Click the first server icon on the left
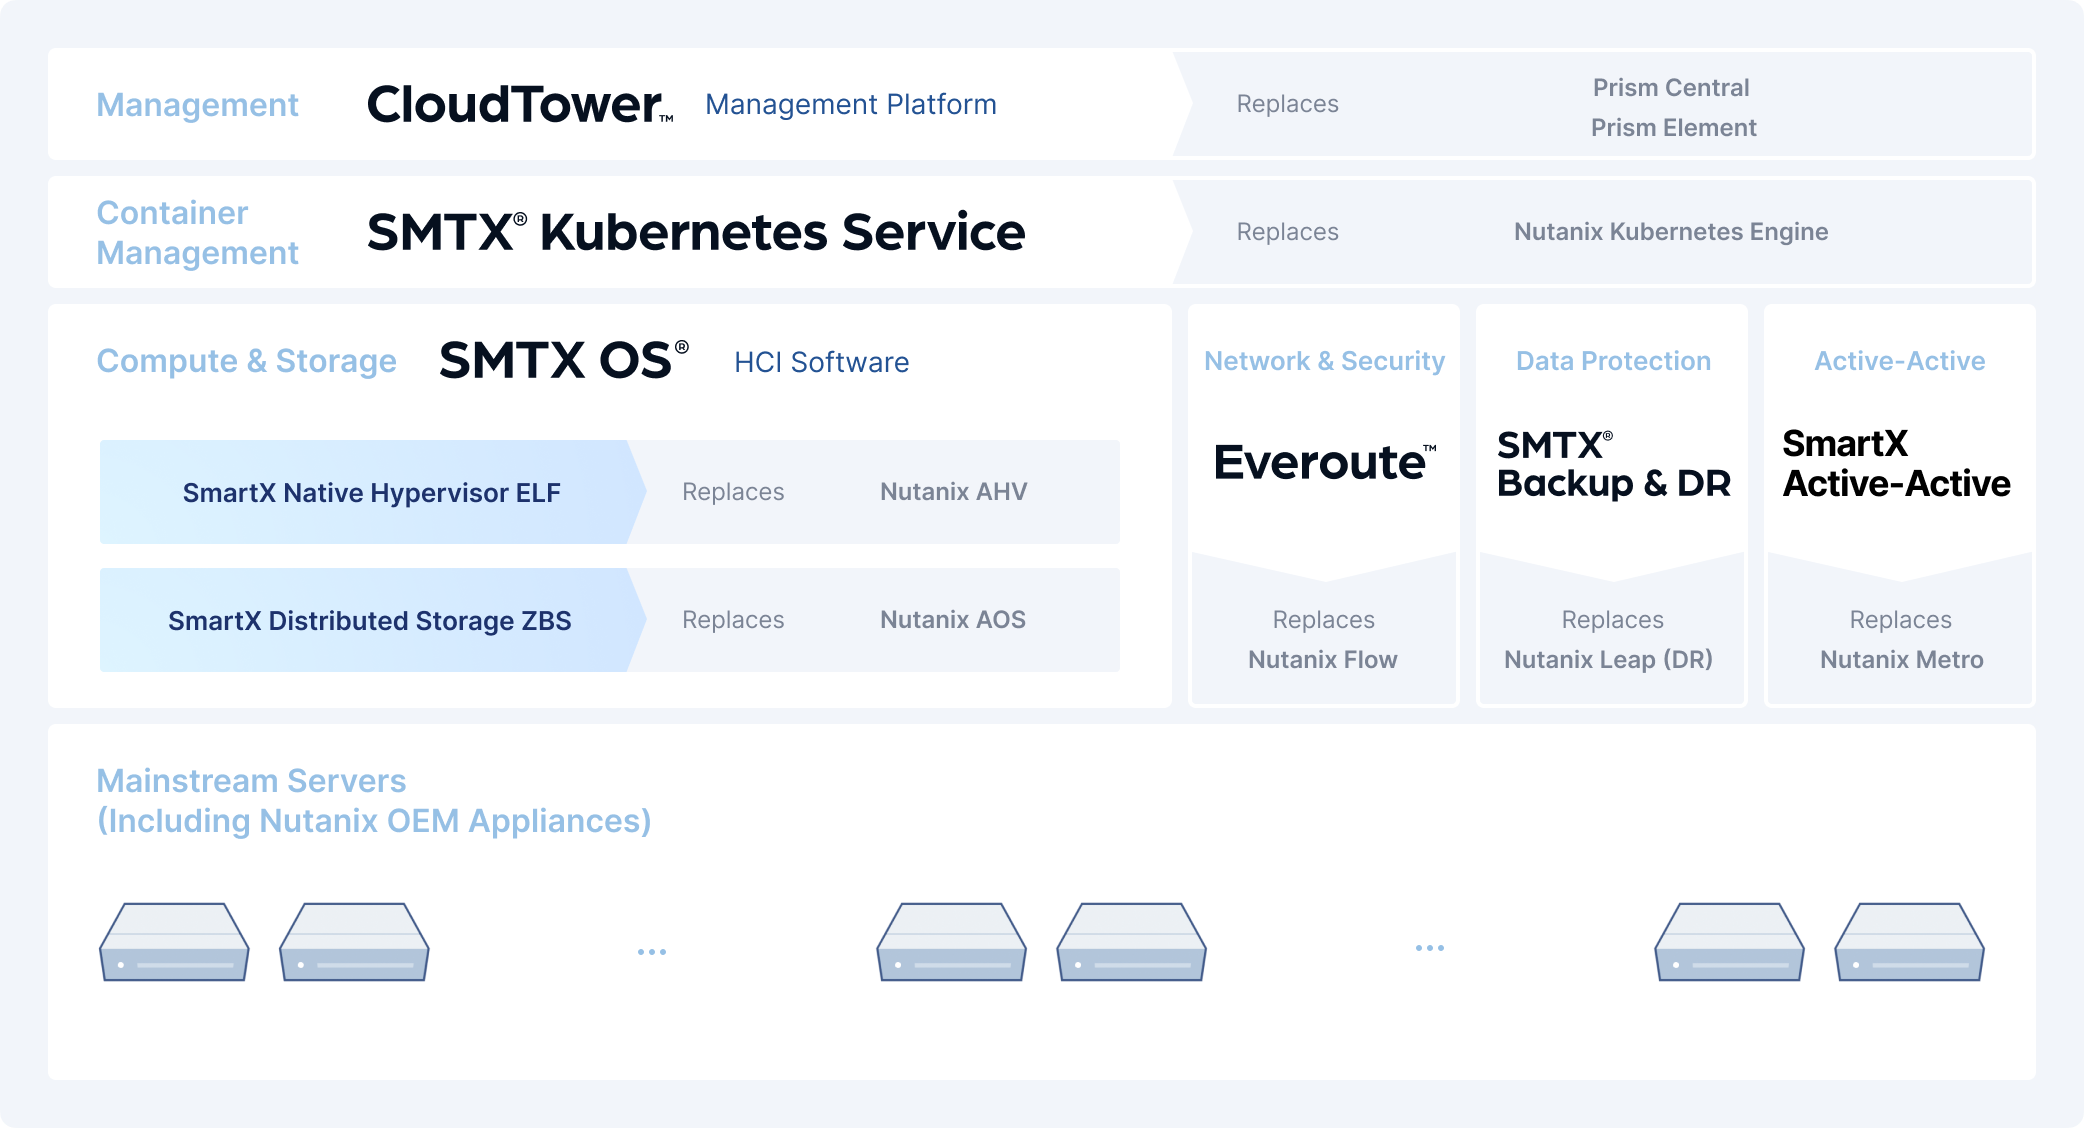Image resolution: width=2084 pixels, height=1128 pixels. tap(174, 942)
